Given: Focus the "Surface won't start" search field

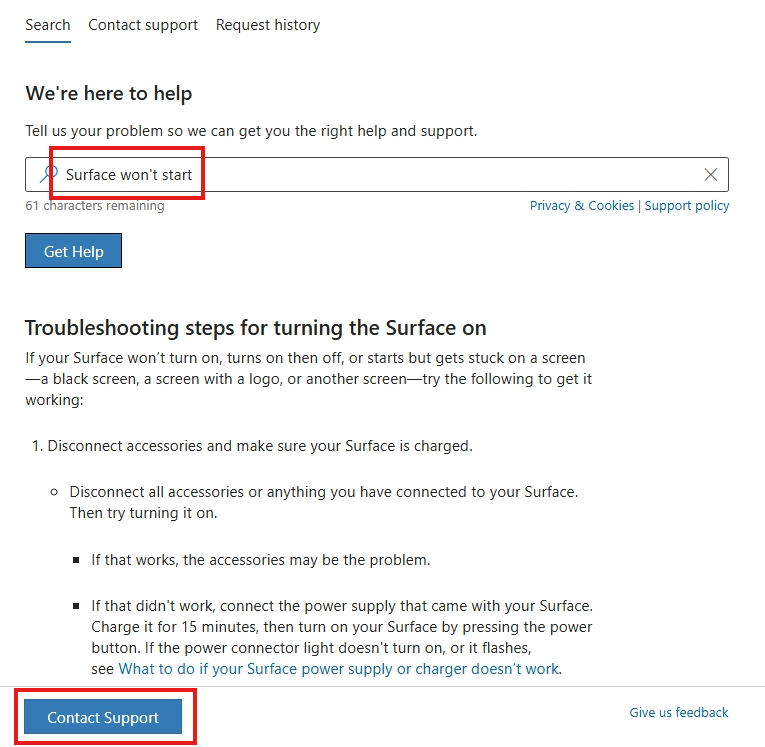Looking at the screenshot, I should (x=377, y=175).
